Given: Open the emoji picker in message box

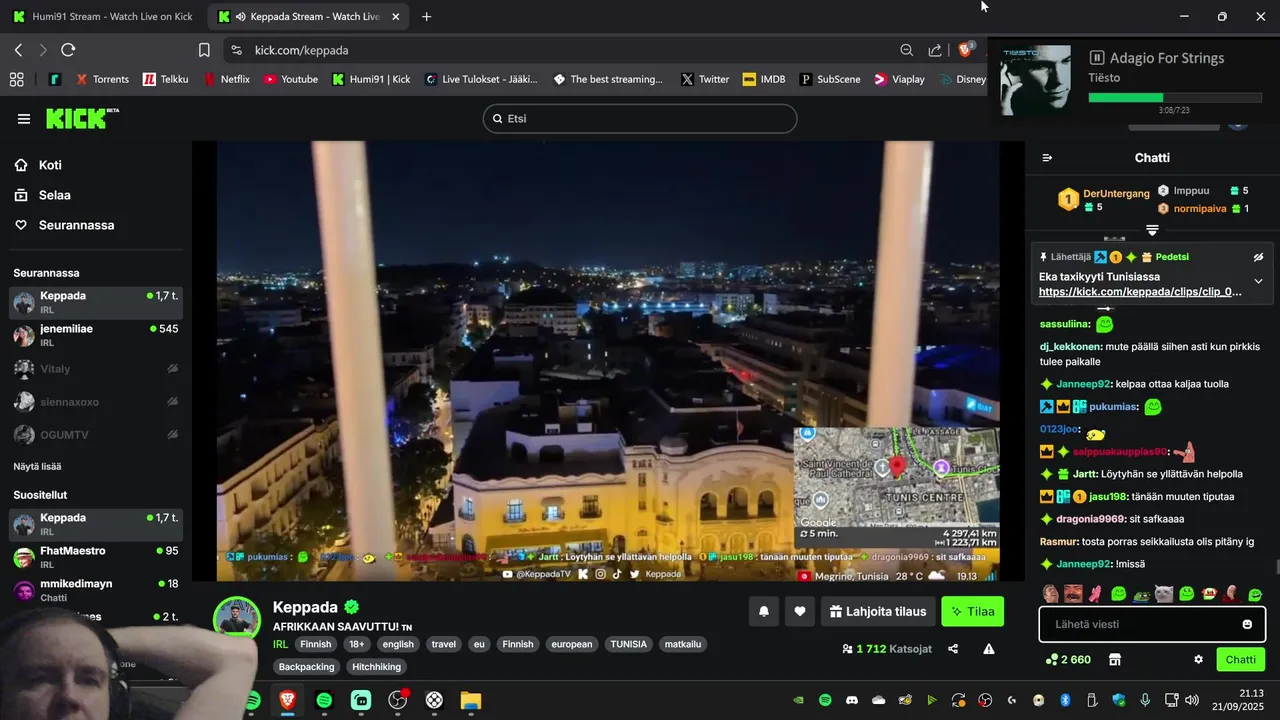Looking at the screenshot, I should point(1247,624).
